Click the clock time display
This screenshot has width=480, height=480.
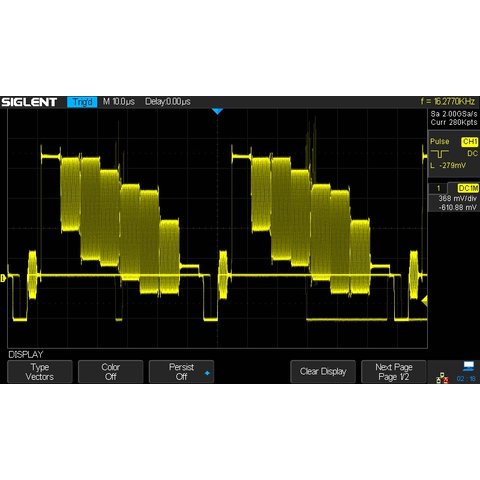(x=466, y=379)
